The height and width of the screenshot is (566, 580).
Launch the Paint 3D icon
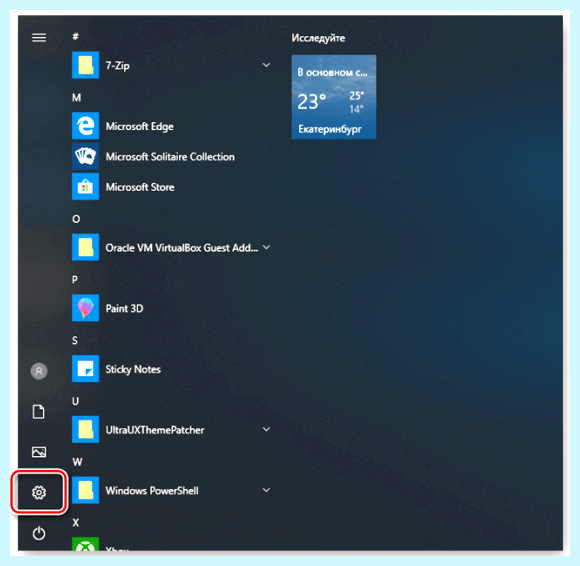[x=85, y=308]
